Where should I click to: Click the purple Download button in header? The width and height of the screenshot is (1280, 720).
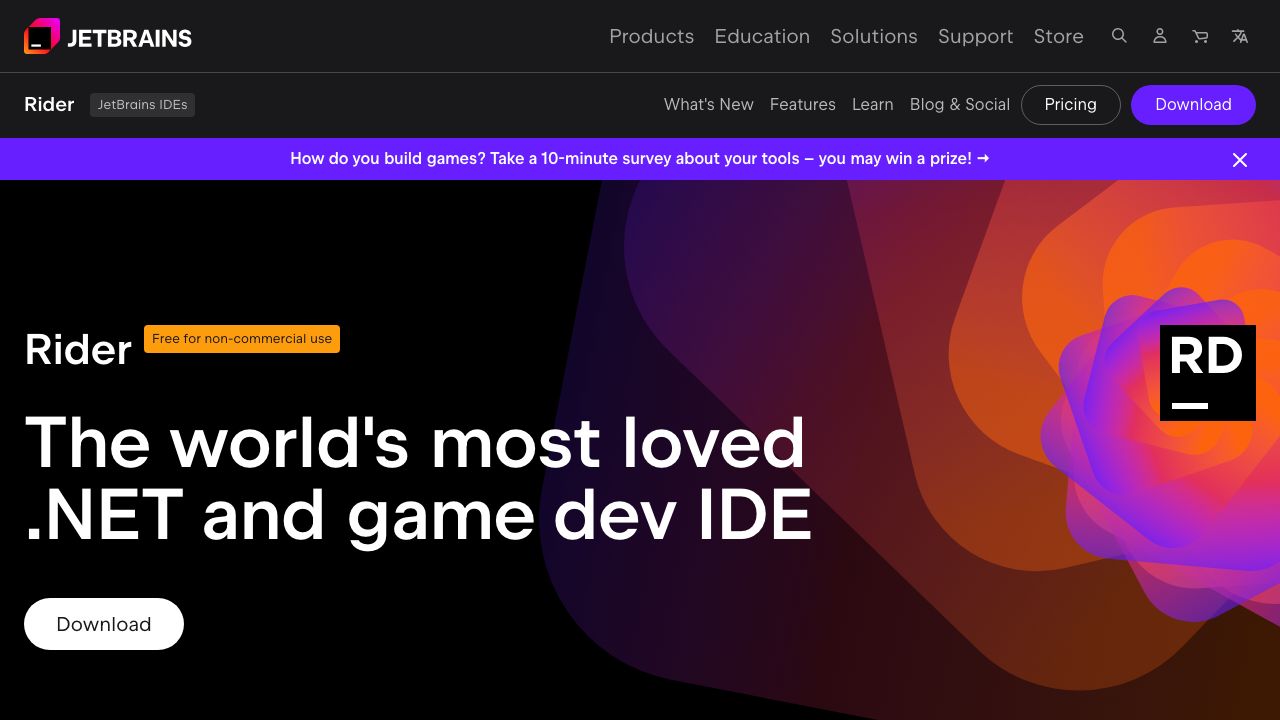pyautogui.click(x=1193, y=105)
